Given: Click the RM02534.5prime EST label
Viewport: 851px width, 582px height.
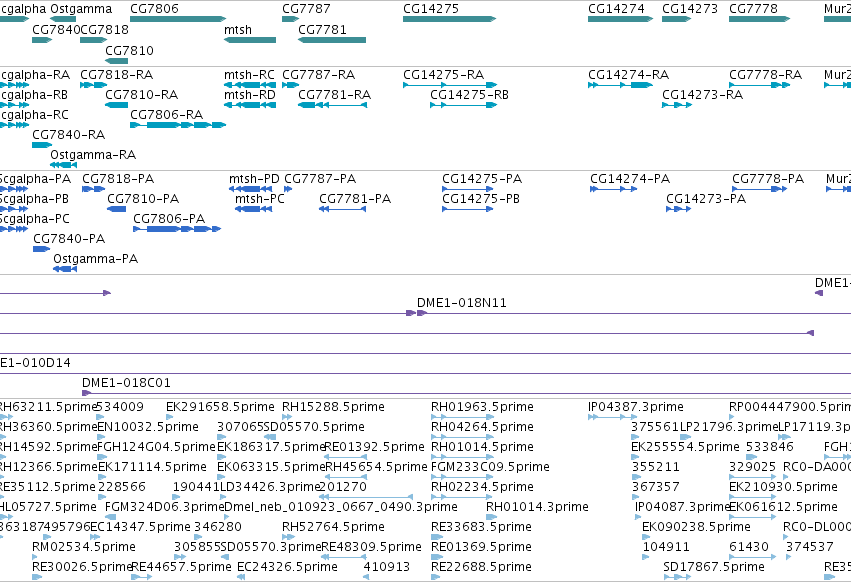Looking at the screenshot, I should (84, 547).
